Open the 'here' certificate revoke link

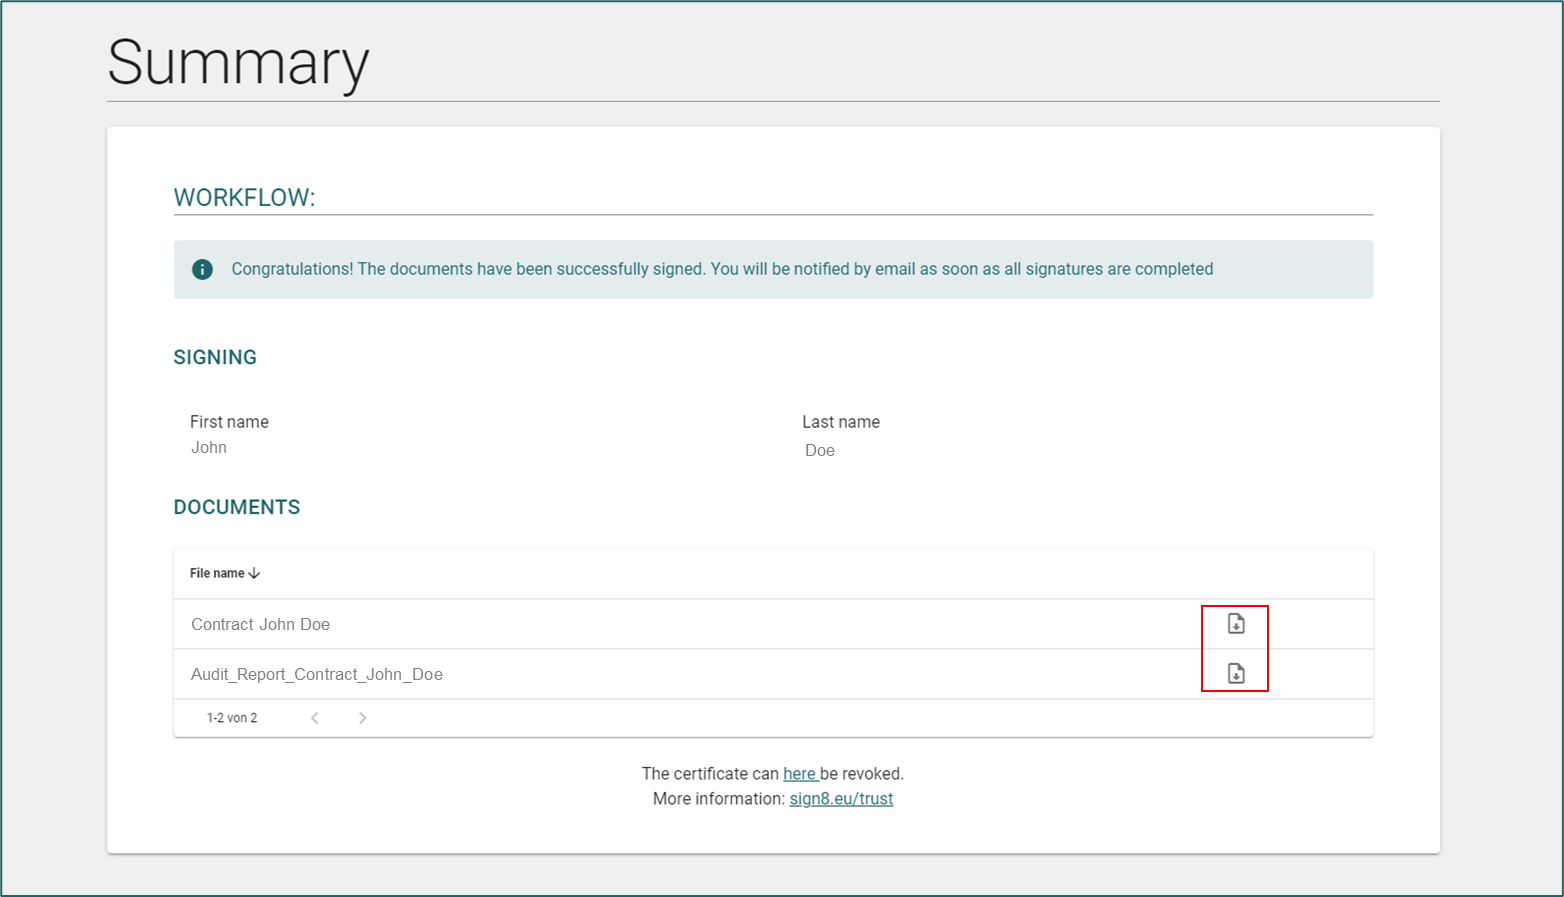799,774
